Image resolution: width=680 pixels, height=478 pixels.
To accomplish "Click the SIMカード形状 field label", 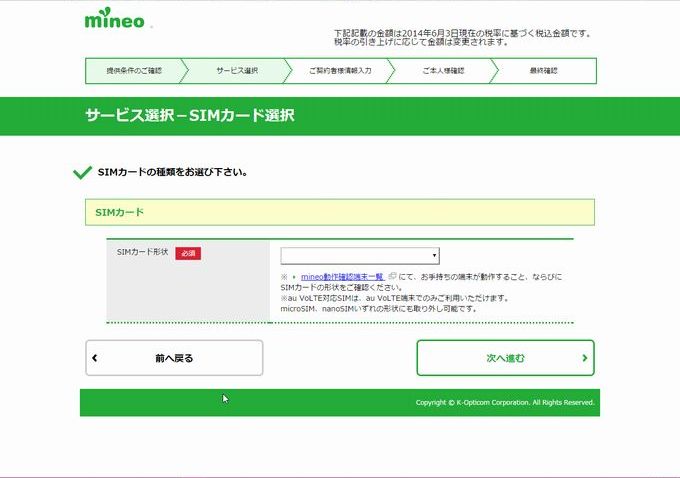I will 143,253.
